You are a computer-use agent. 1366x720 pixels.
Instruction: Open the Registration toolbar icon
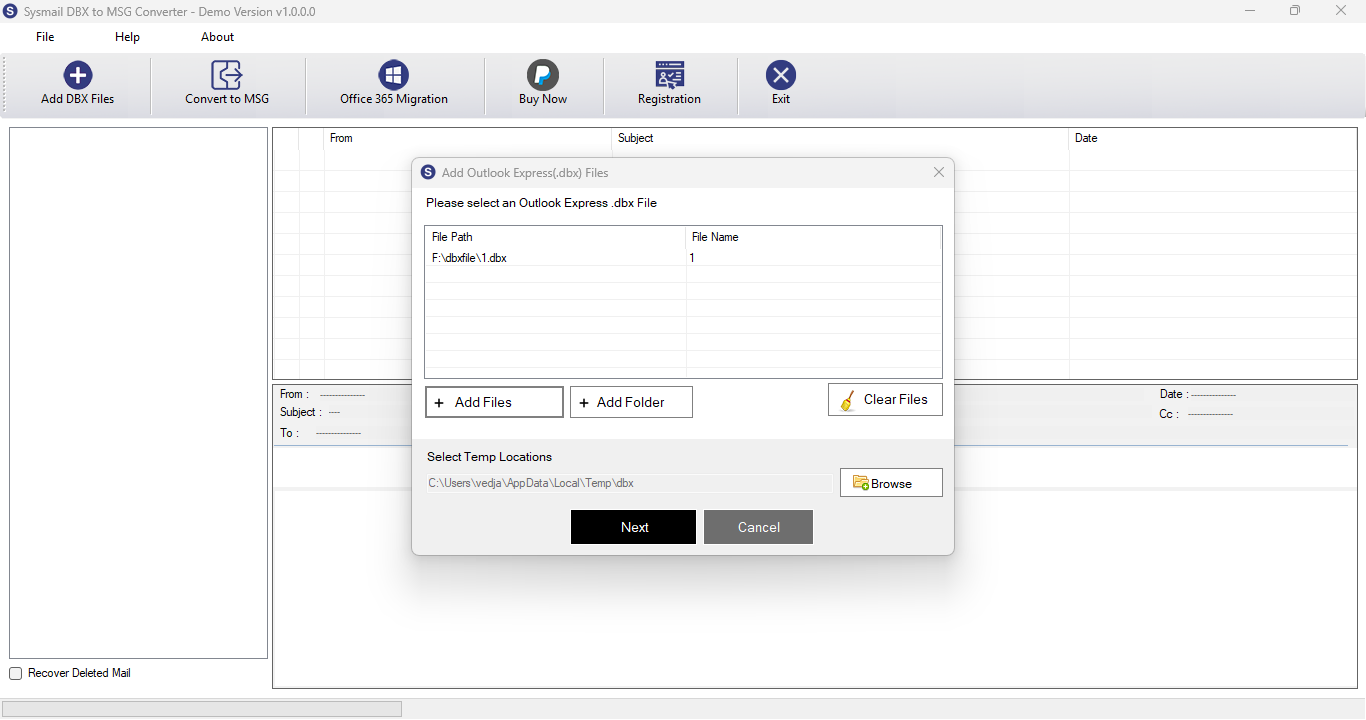tap(670, 75)
